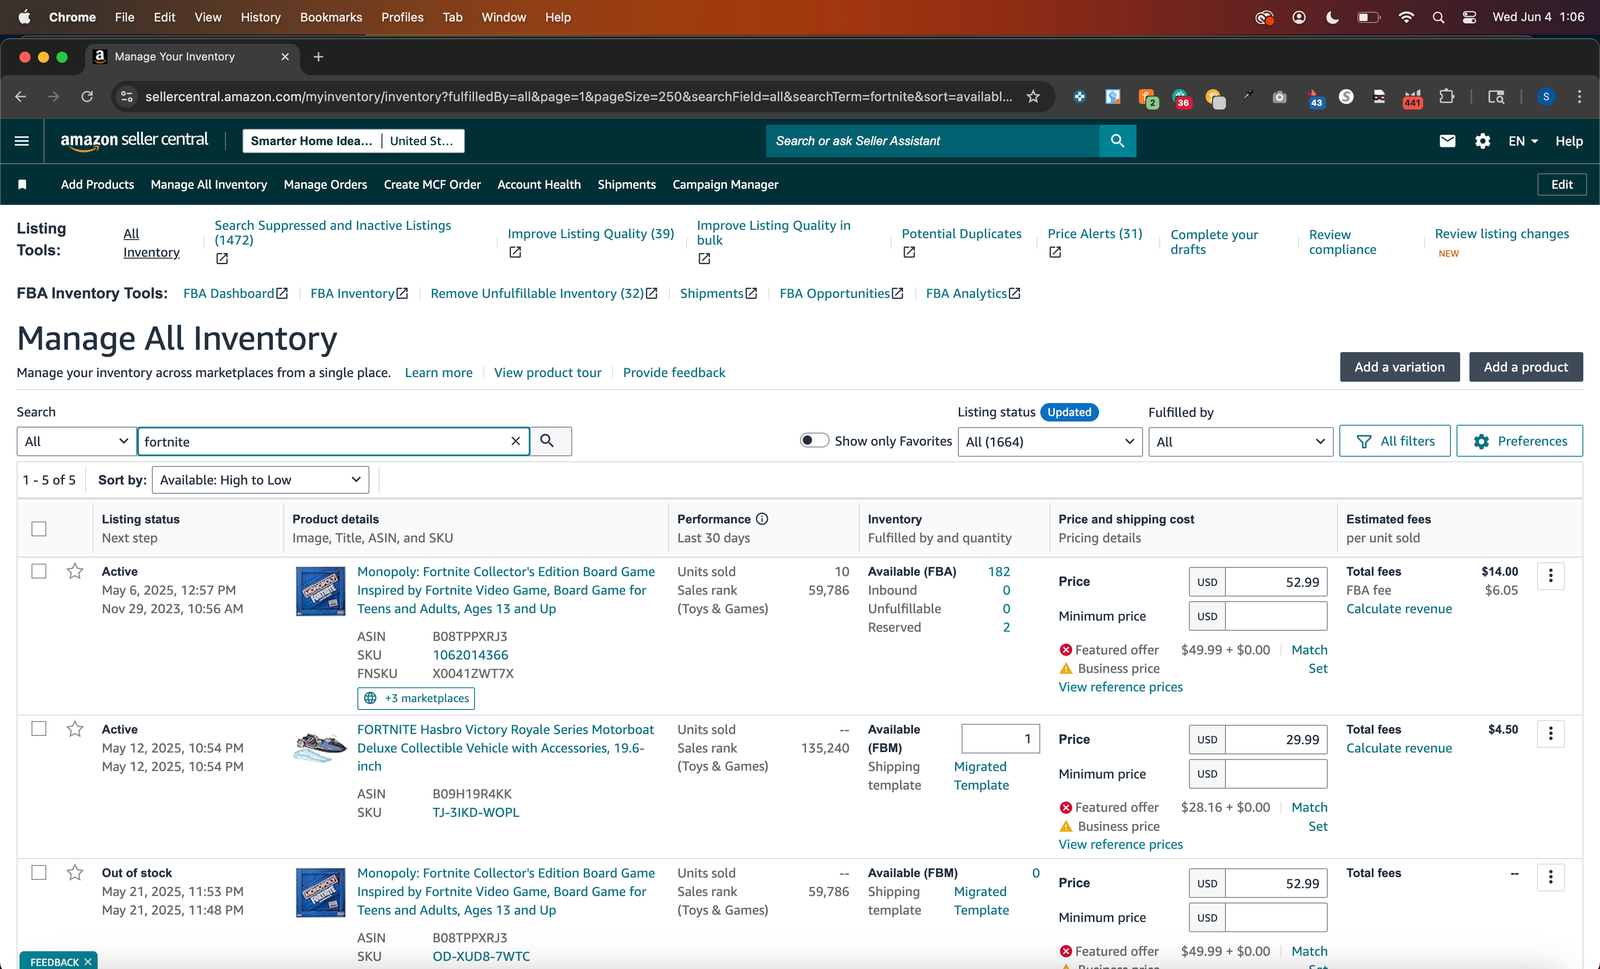Open actions menu for out of stock listing
Image resolution: width=1600 pixels, height=969 pixels.
[1551, 877]
